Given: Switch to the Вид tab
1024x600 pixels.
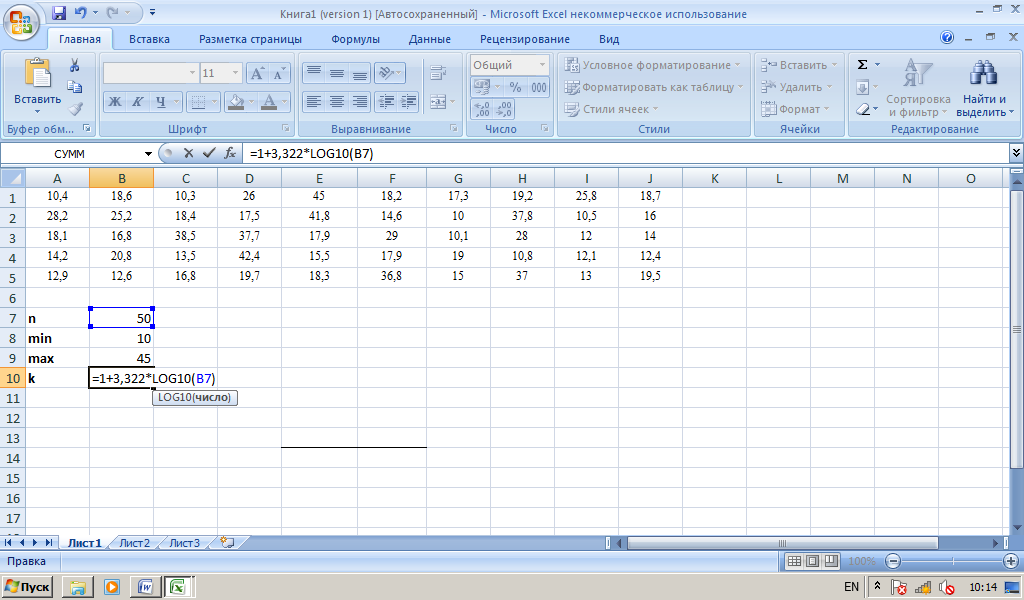Looking at the screenshot, I should click(x=609, y=39).
